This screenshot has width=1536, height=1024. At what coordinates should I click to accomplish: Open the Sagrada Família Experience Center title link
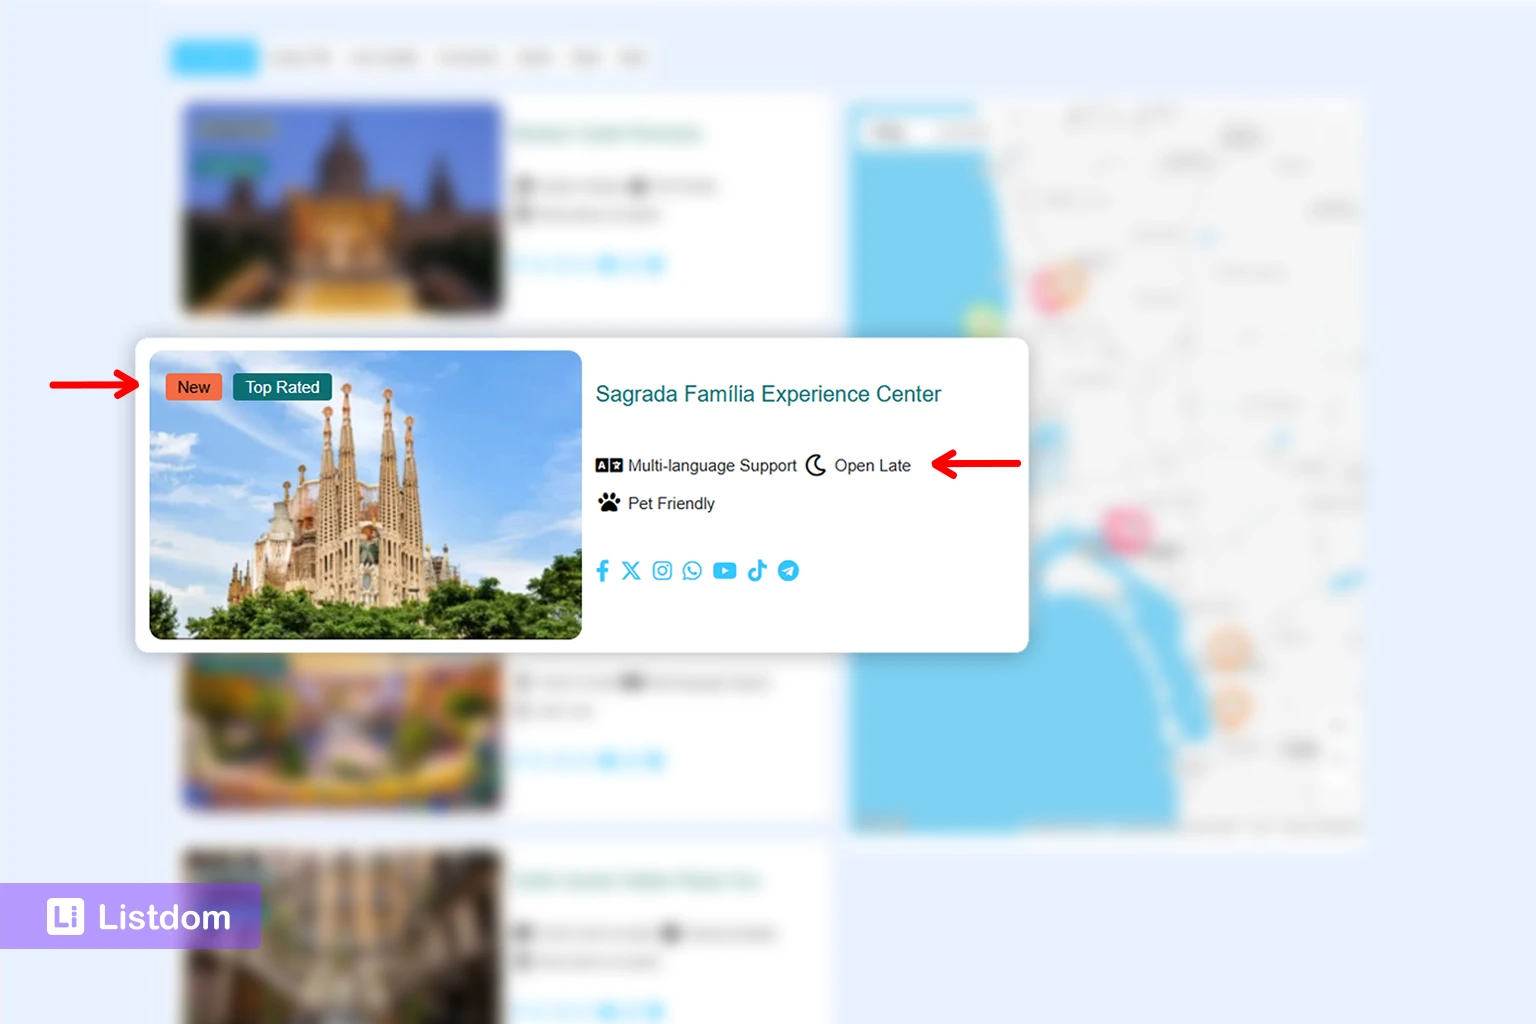[768, 394]
